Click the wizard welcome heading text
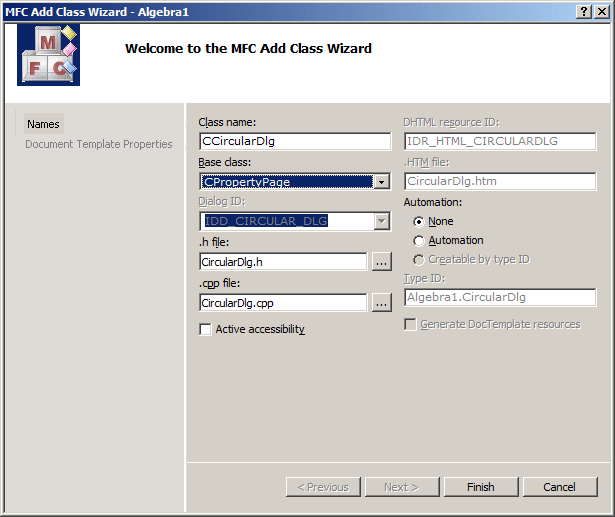 coord(248,49)
